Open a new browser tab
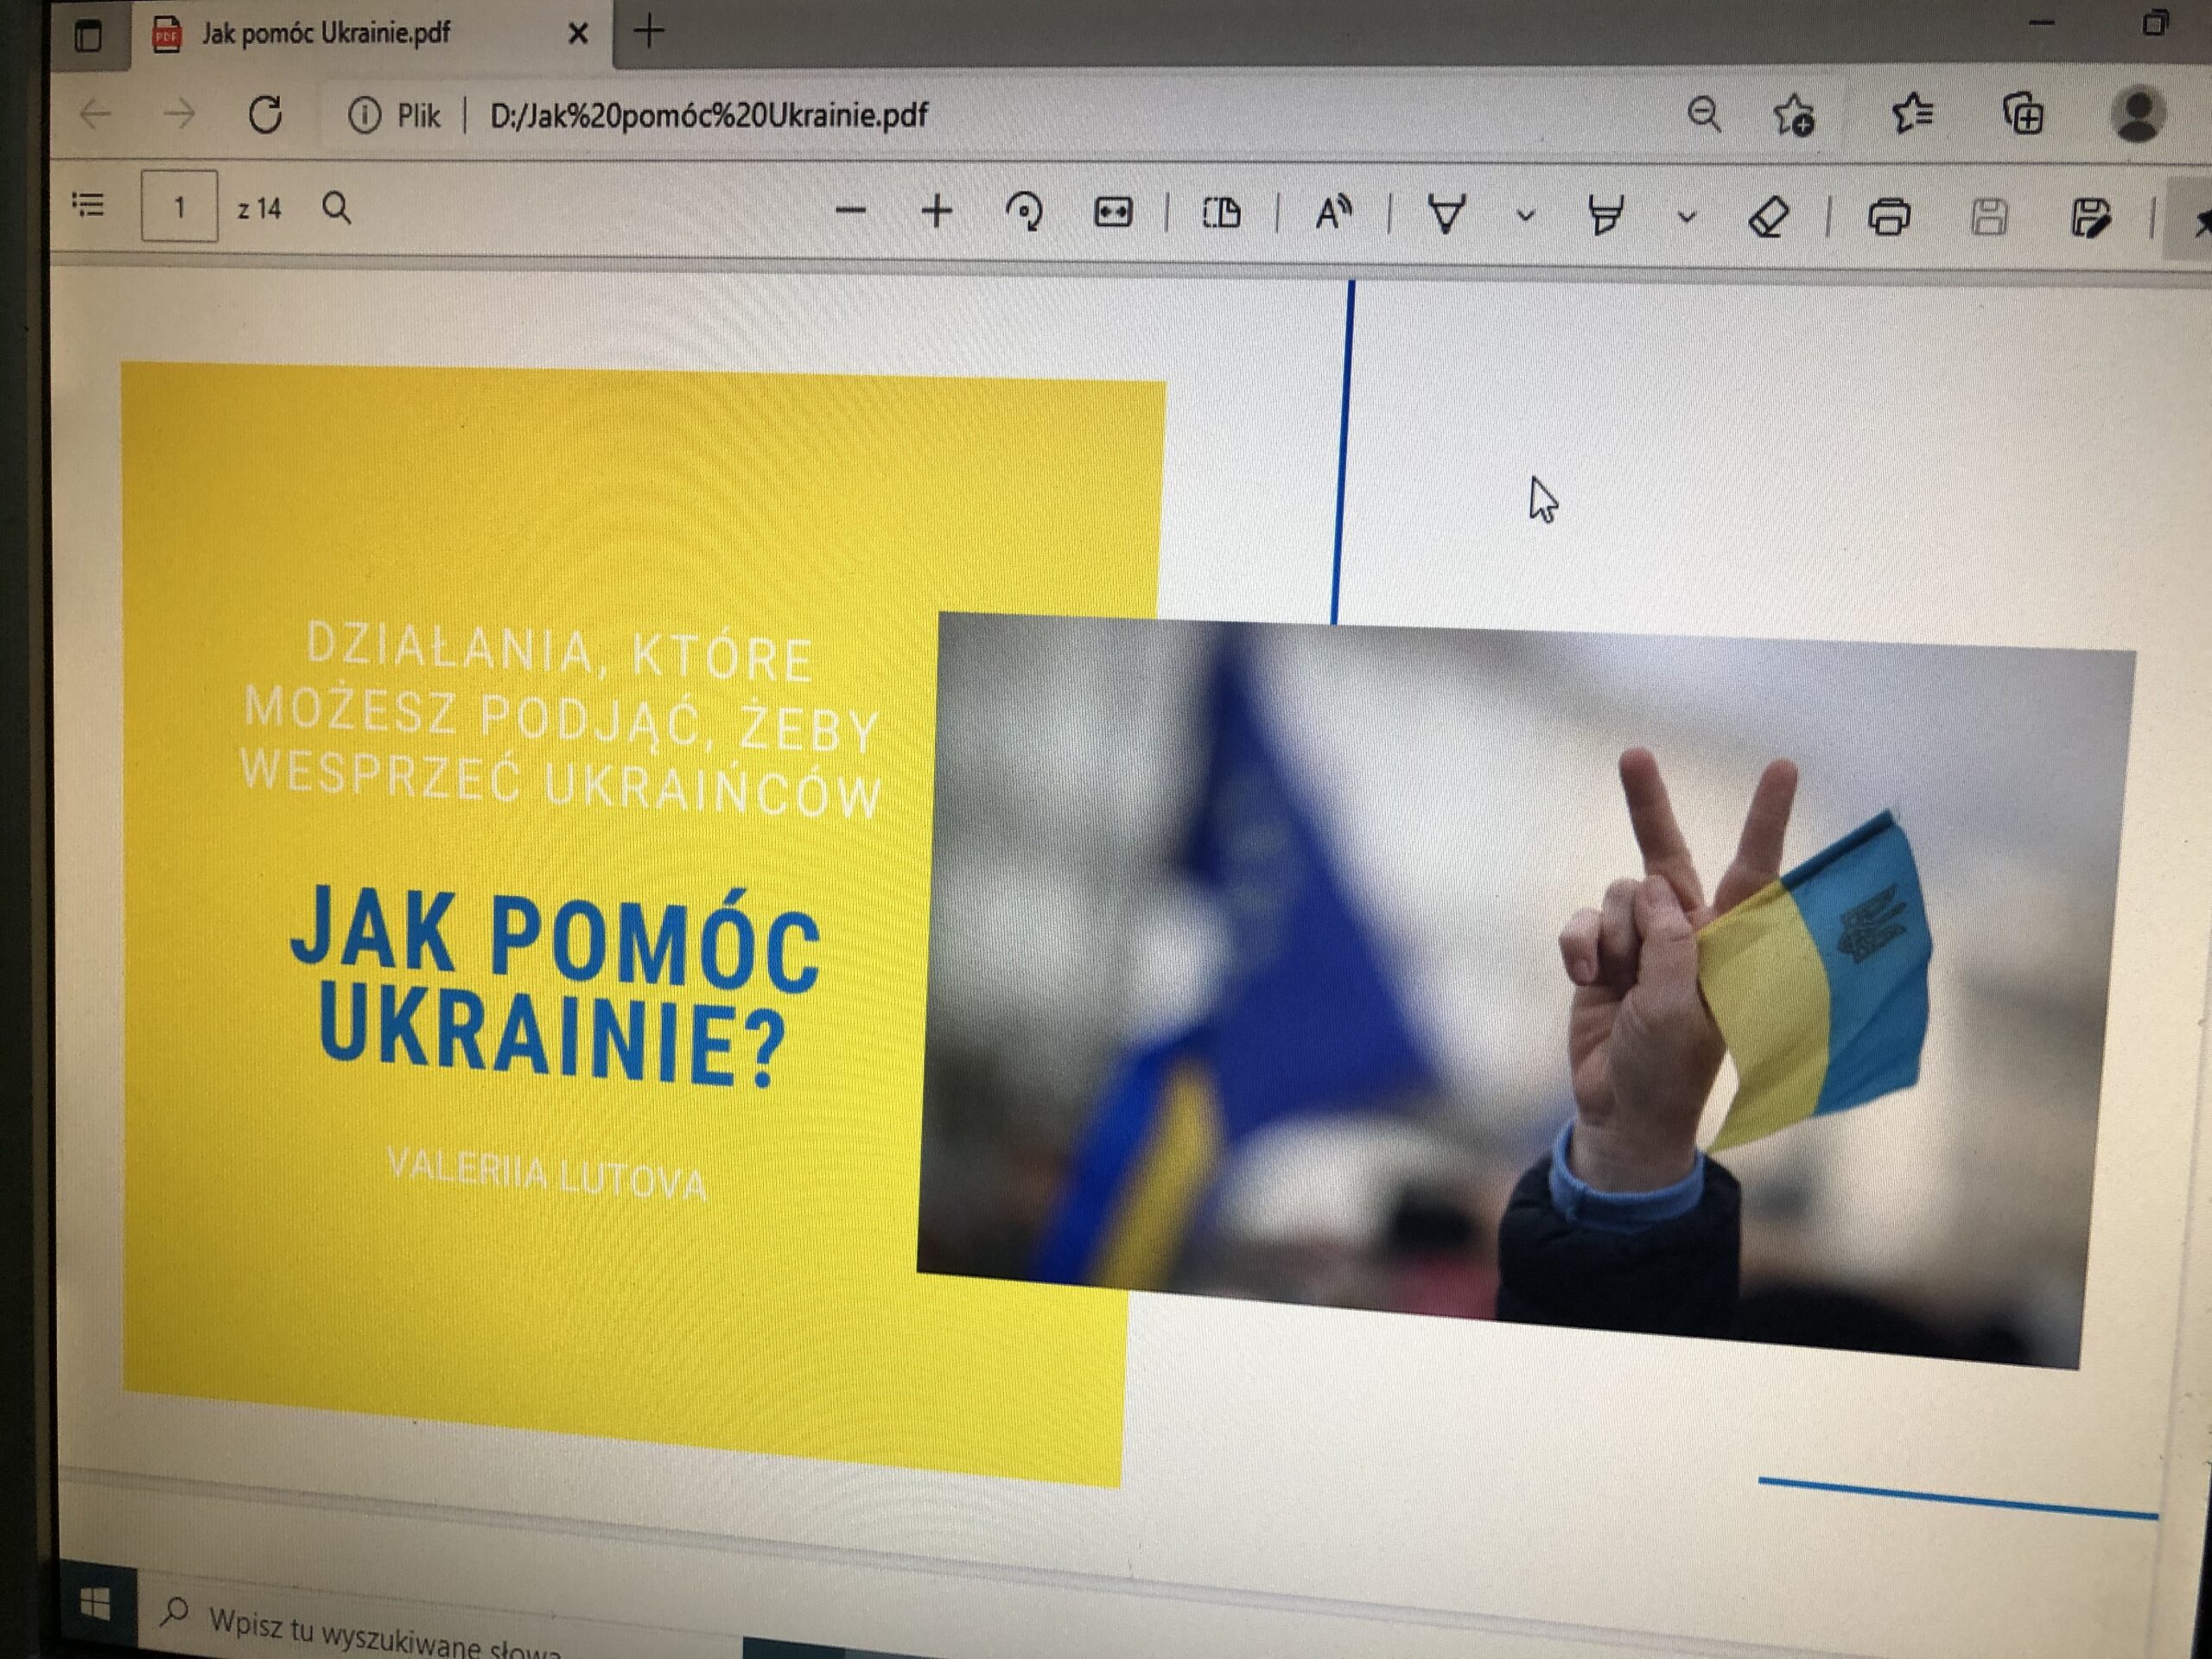Image resolution: width=2212 pixels, height=1659 pixels. pos(649,32)
